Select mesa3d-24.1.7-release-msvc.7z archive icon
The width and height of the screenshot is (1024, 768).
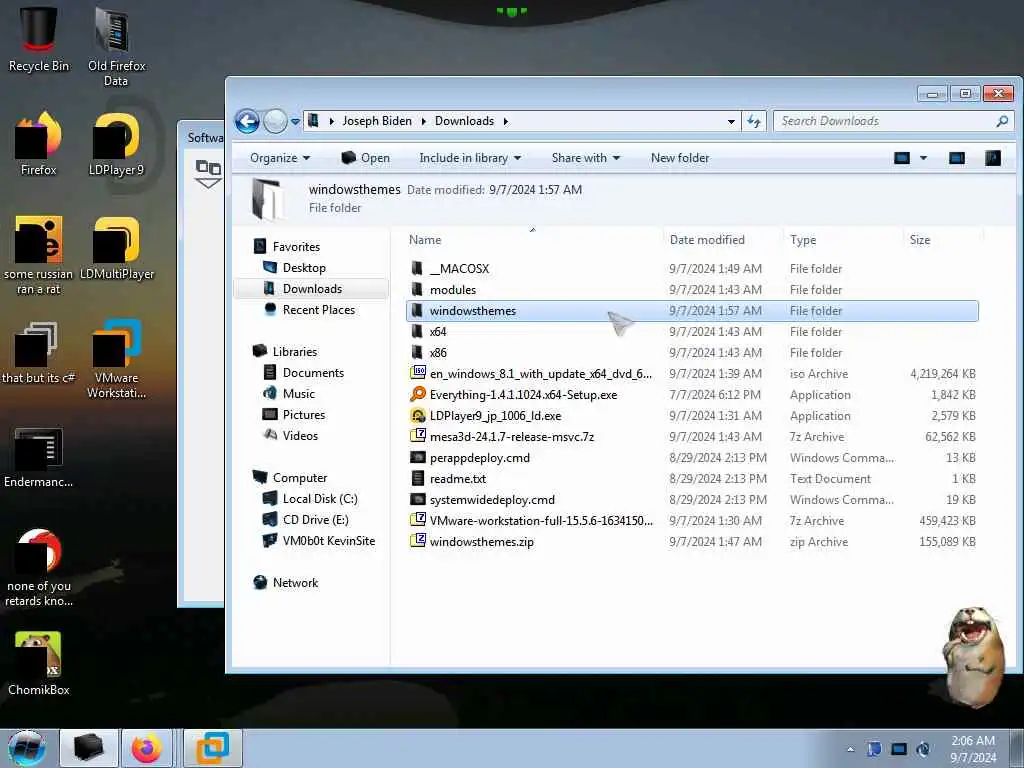(x=418, y=436)
